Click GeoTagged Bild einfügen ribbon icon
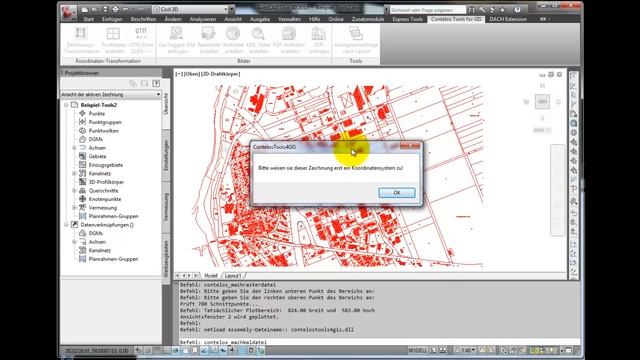640x360 pixels. pyautogui.click(x=177, y=40)
